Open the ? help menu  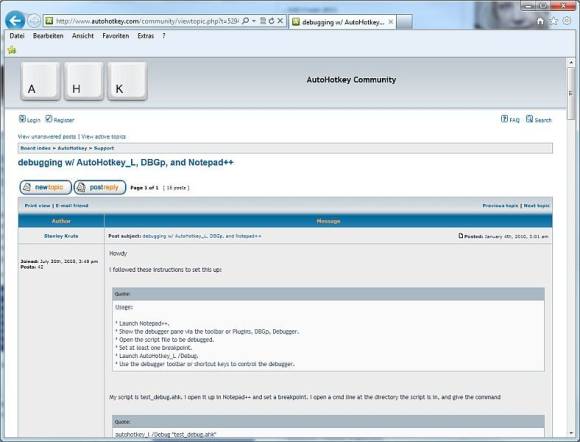coord(163,36)
